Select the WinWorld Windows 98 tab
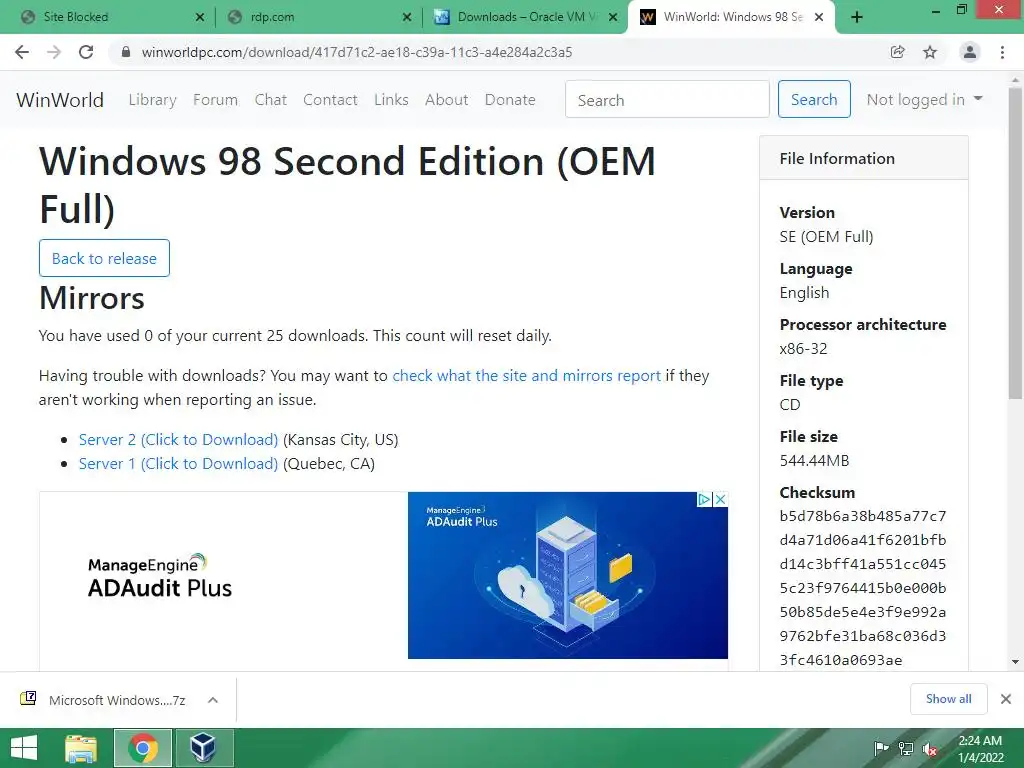Viewport: 1024px width, 768px height. (x=731, y=17)
